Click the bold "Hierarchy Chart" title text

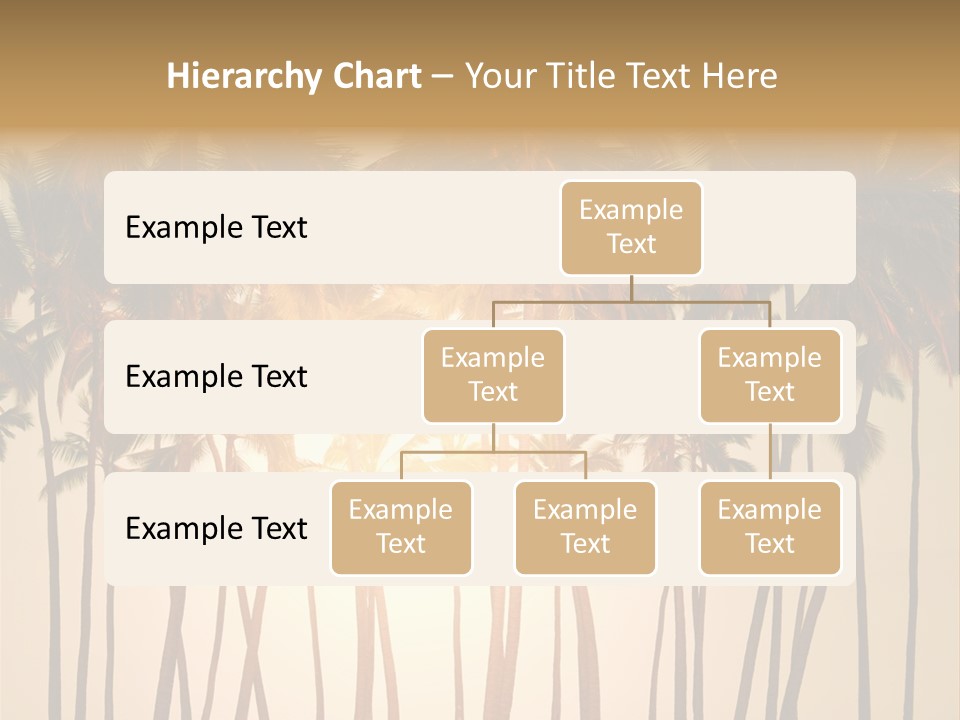click(293, 76)
